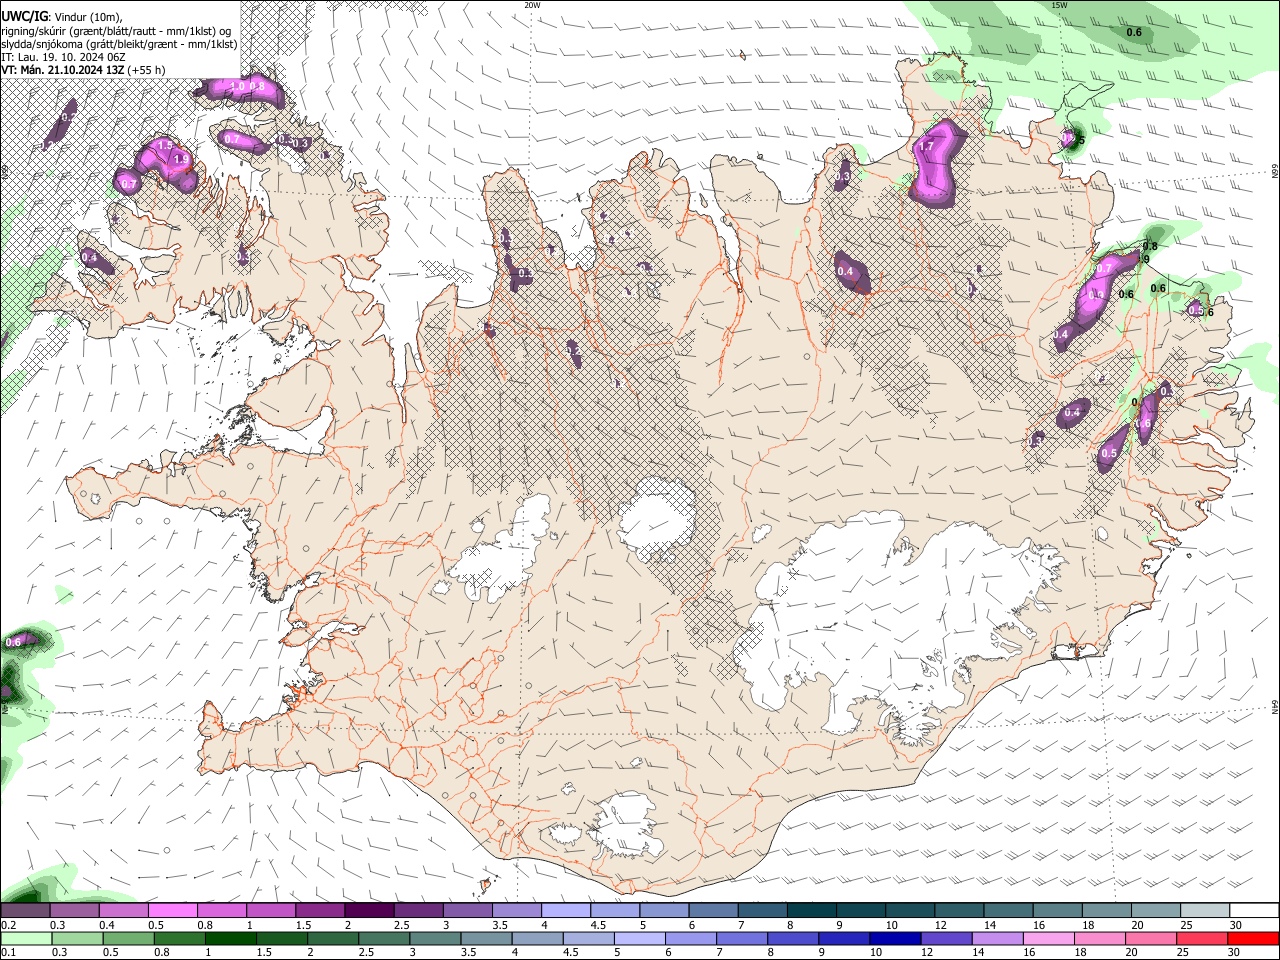Click the rain scale swatch between 6 and 7
The height and width of the screenshot is (960, 1280).
[689, 938]
